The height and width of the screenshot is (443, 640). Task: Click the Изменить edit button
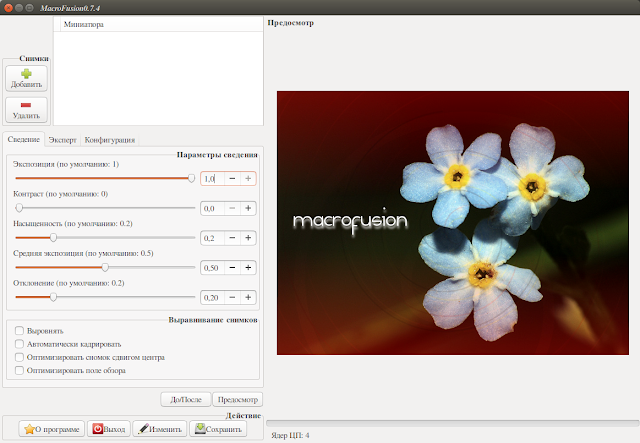[x=160, y=429]
